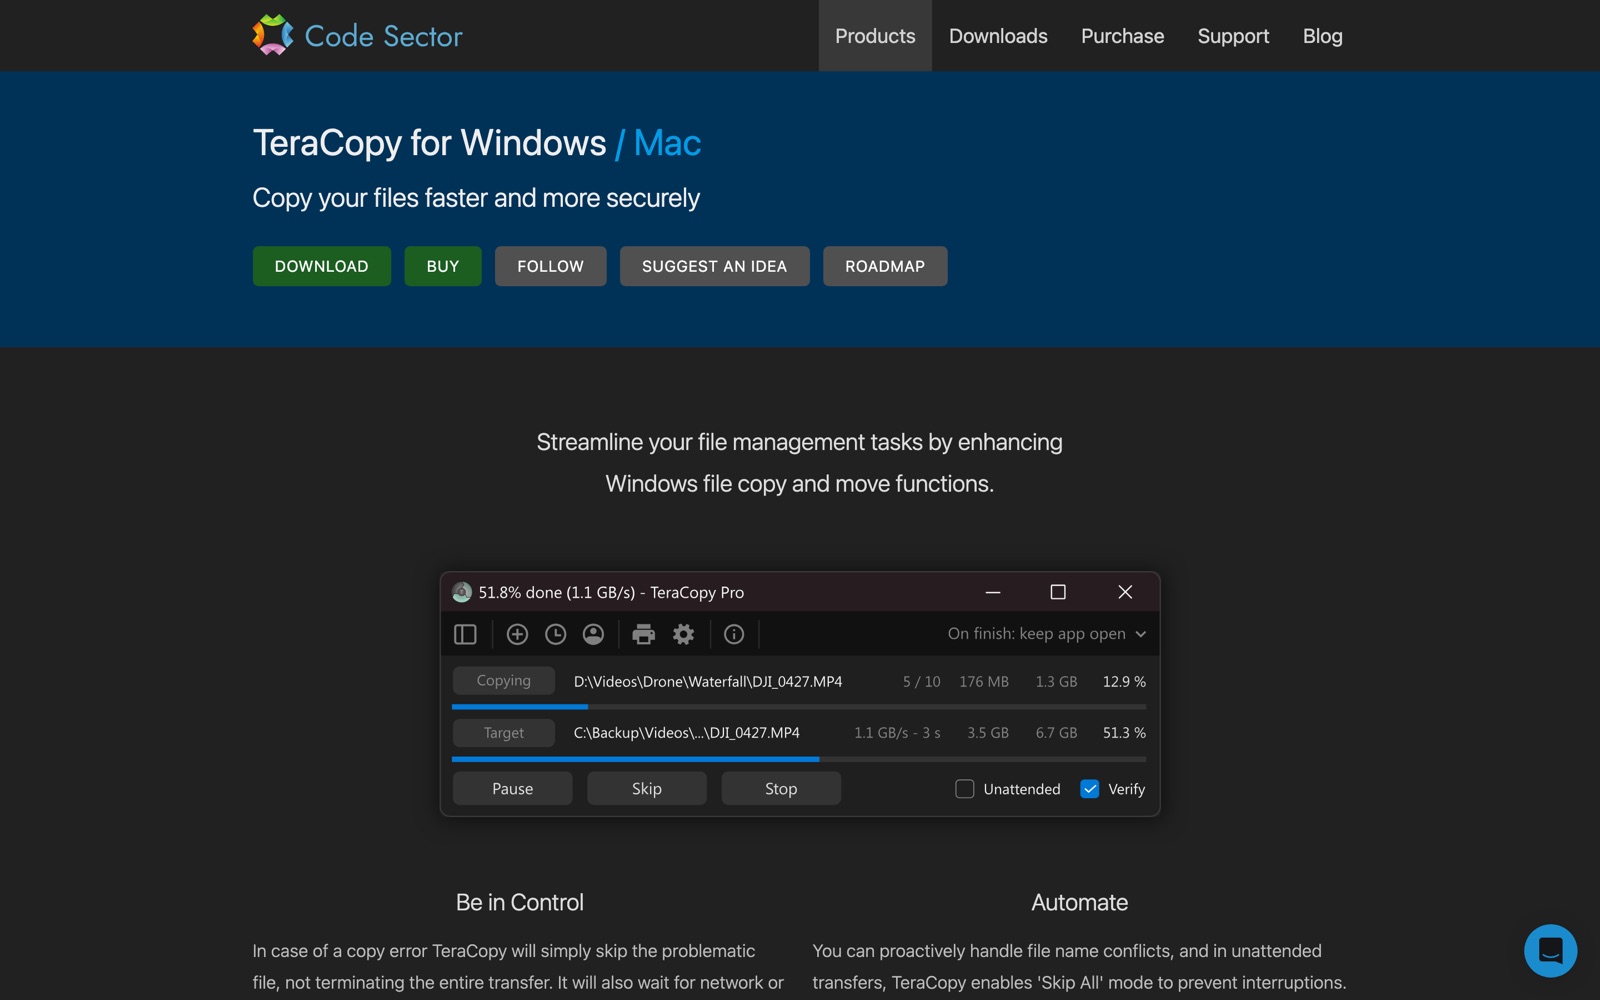Click the 51.8% done window title text
The image size is (1600, 1000).
click(x=611, y=592)
